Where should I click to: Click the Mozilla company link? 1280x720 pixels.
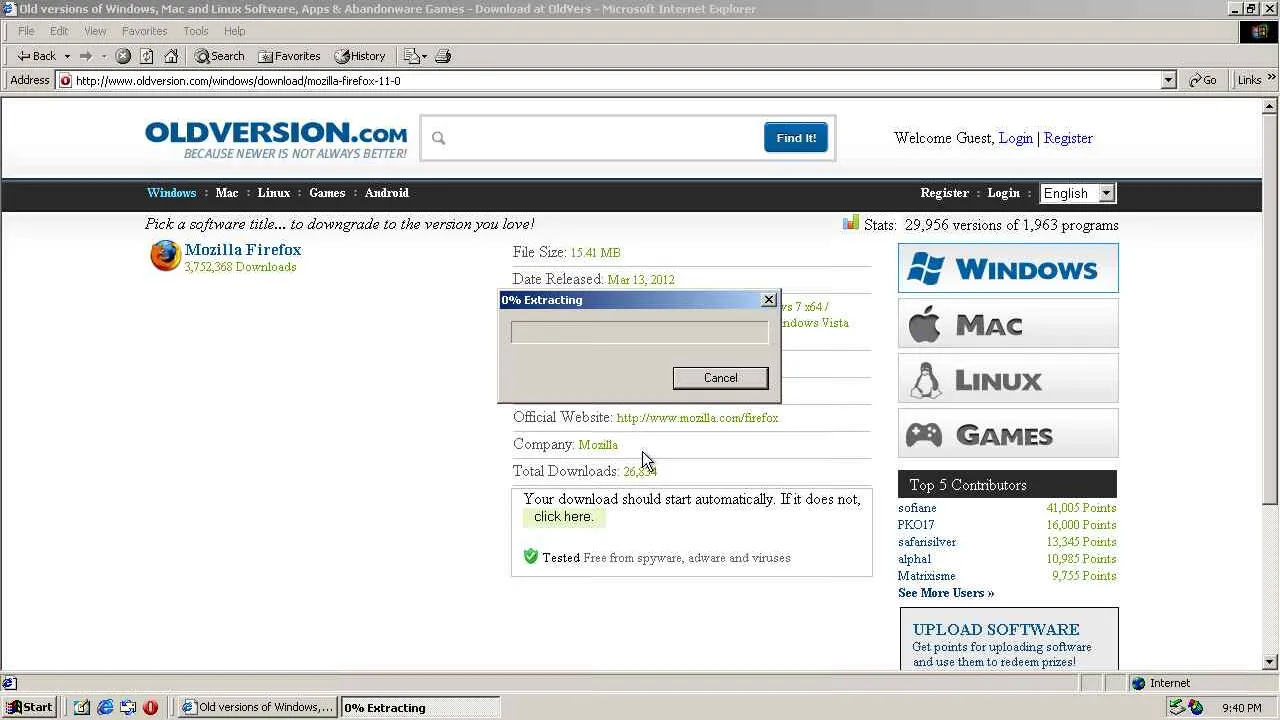click(x=598, y=445)
